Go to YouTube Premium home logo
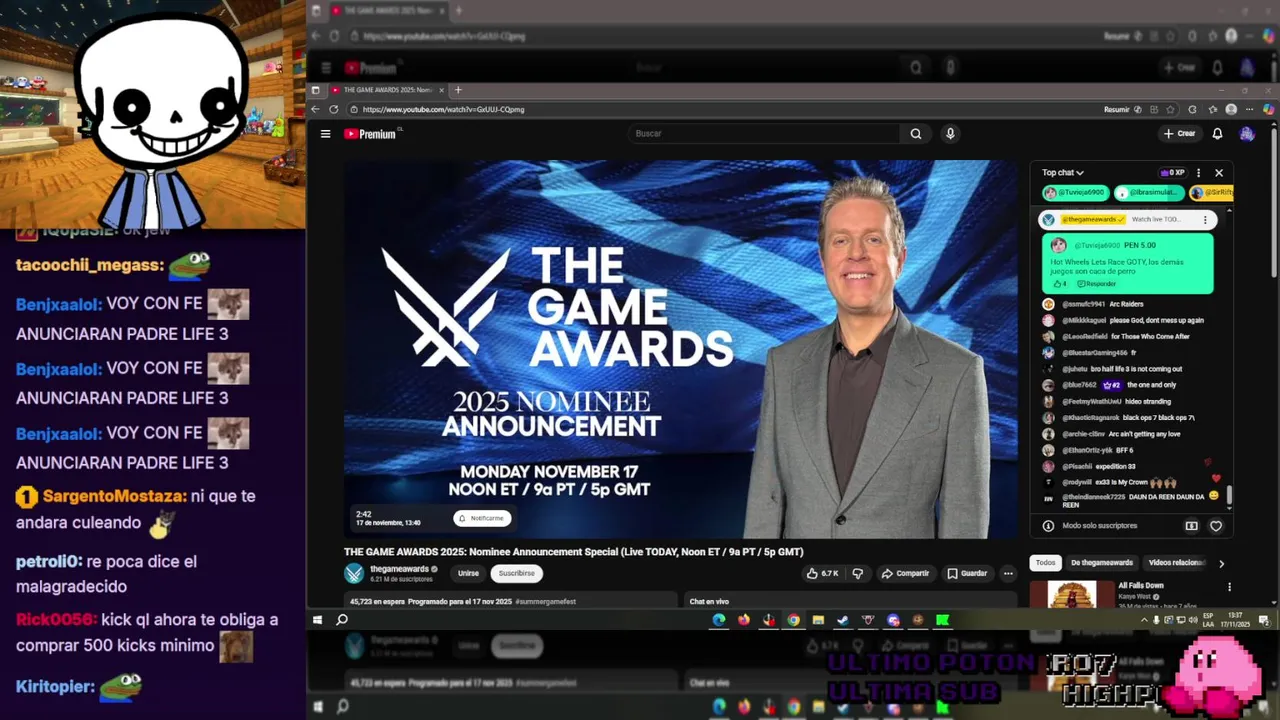The image size is (1280, 720). coord(371,133)
